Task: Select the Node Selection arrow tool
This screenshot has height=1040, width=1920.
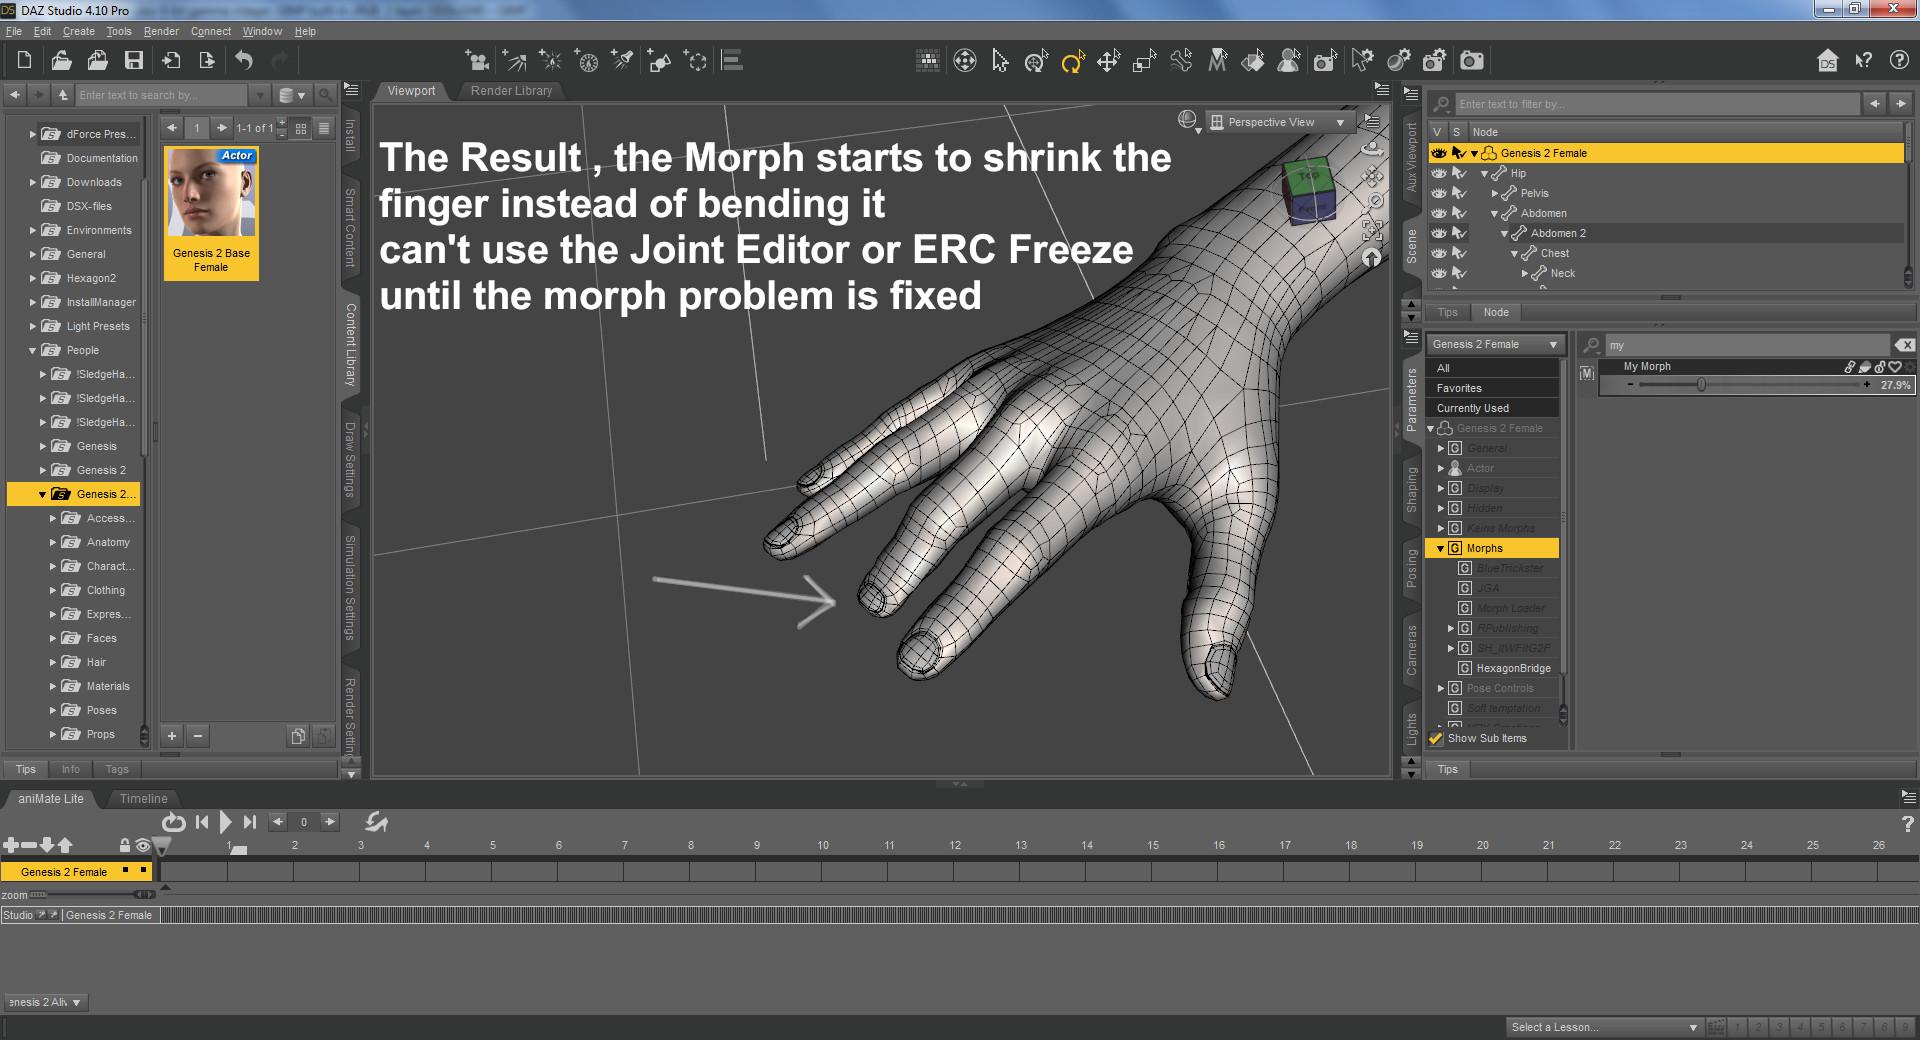Action: [1000, 61]
